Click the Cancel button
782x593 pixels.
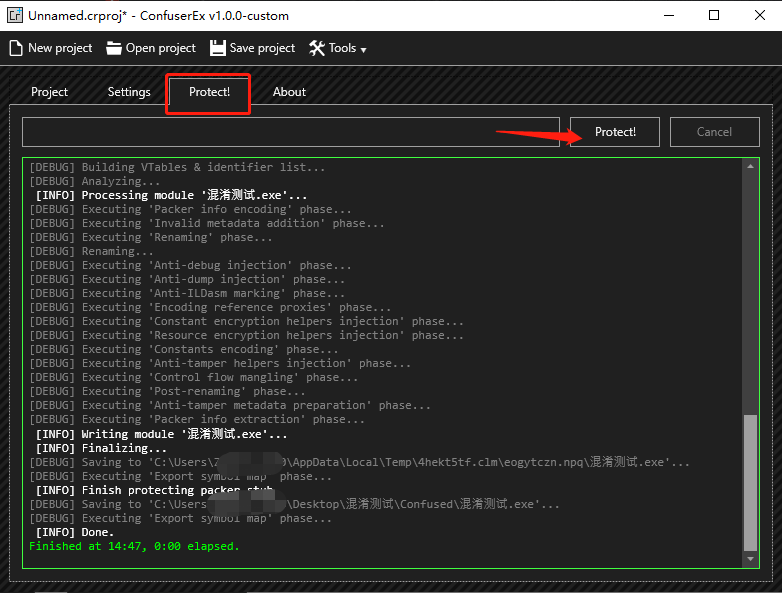click(714, 132)
